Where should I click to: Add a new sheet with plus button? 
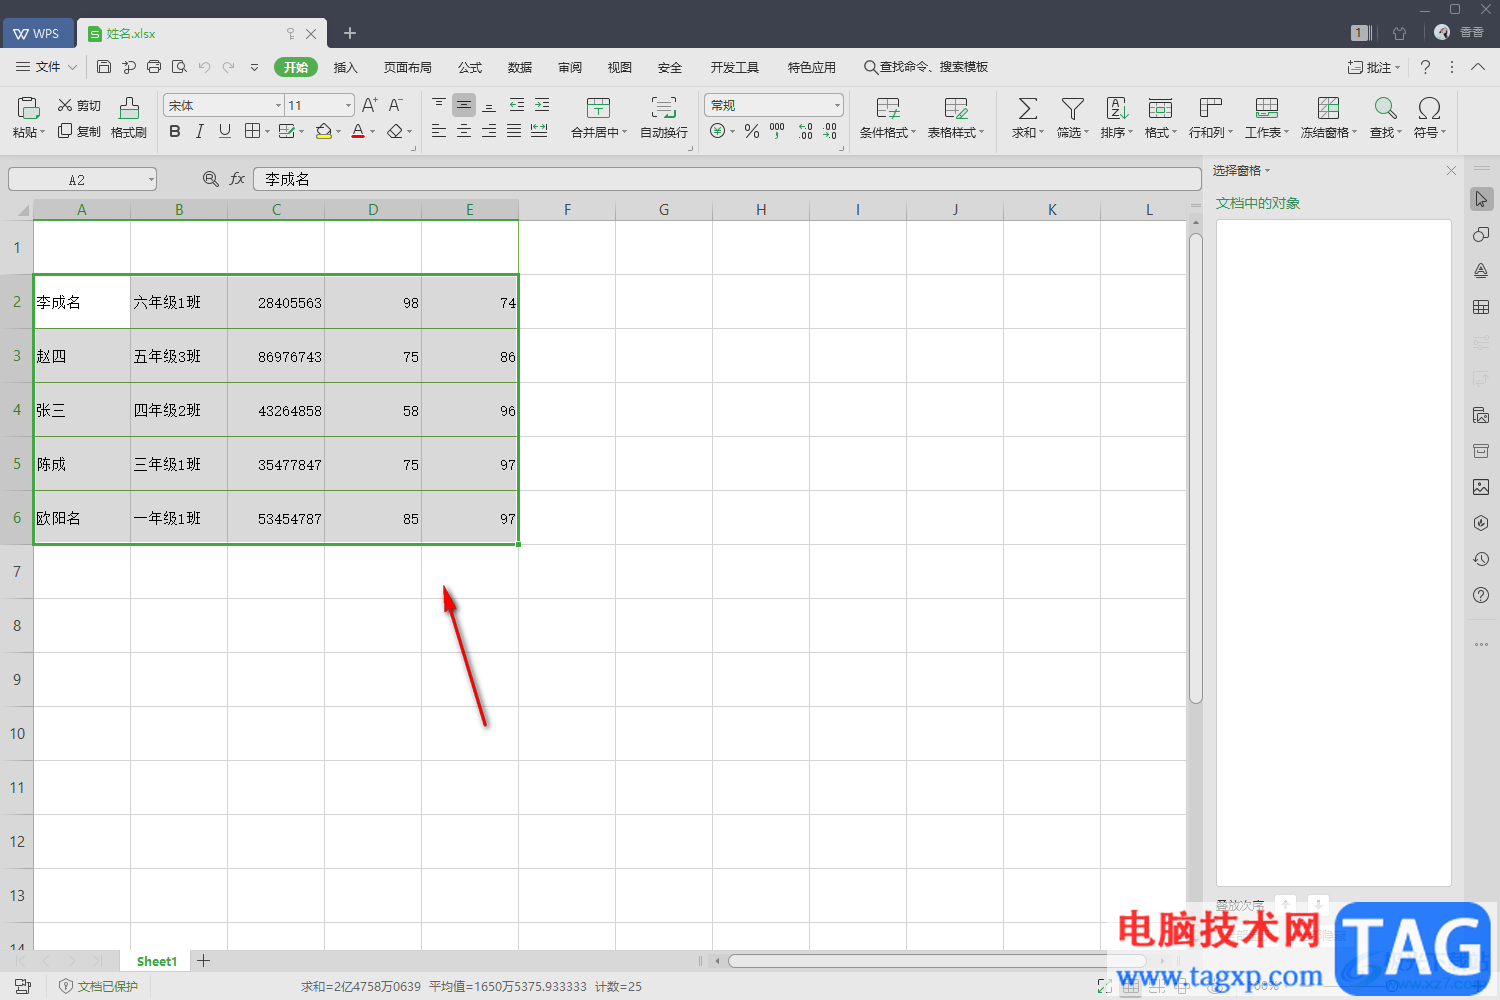click(203, 961)
